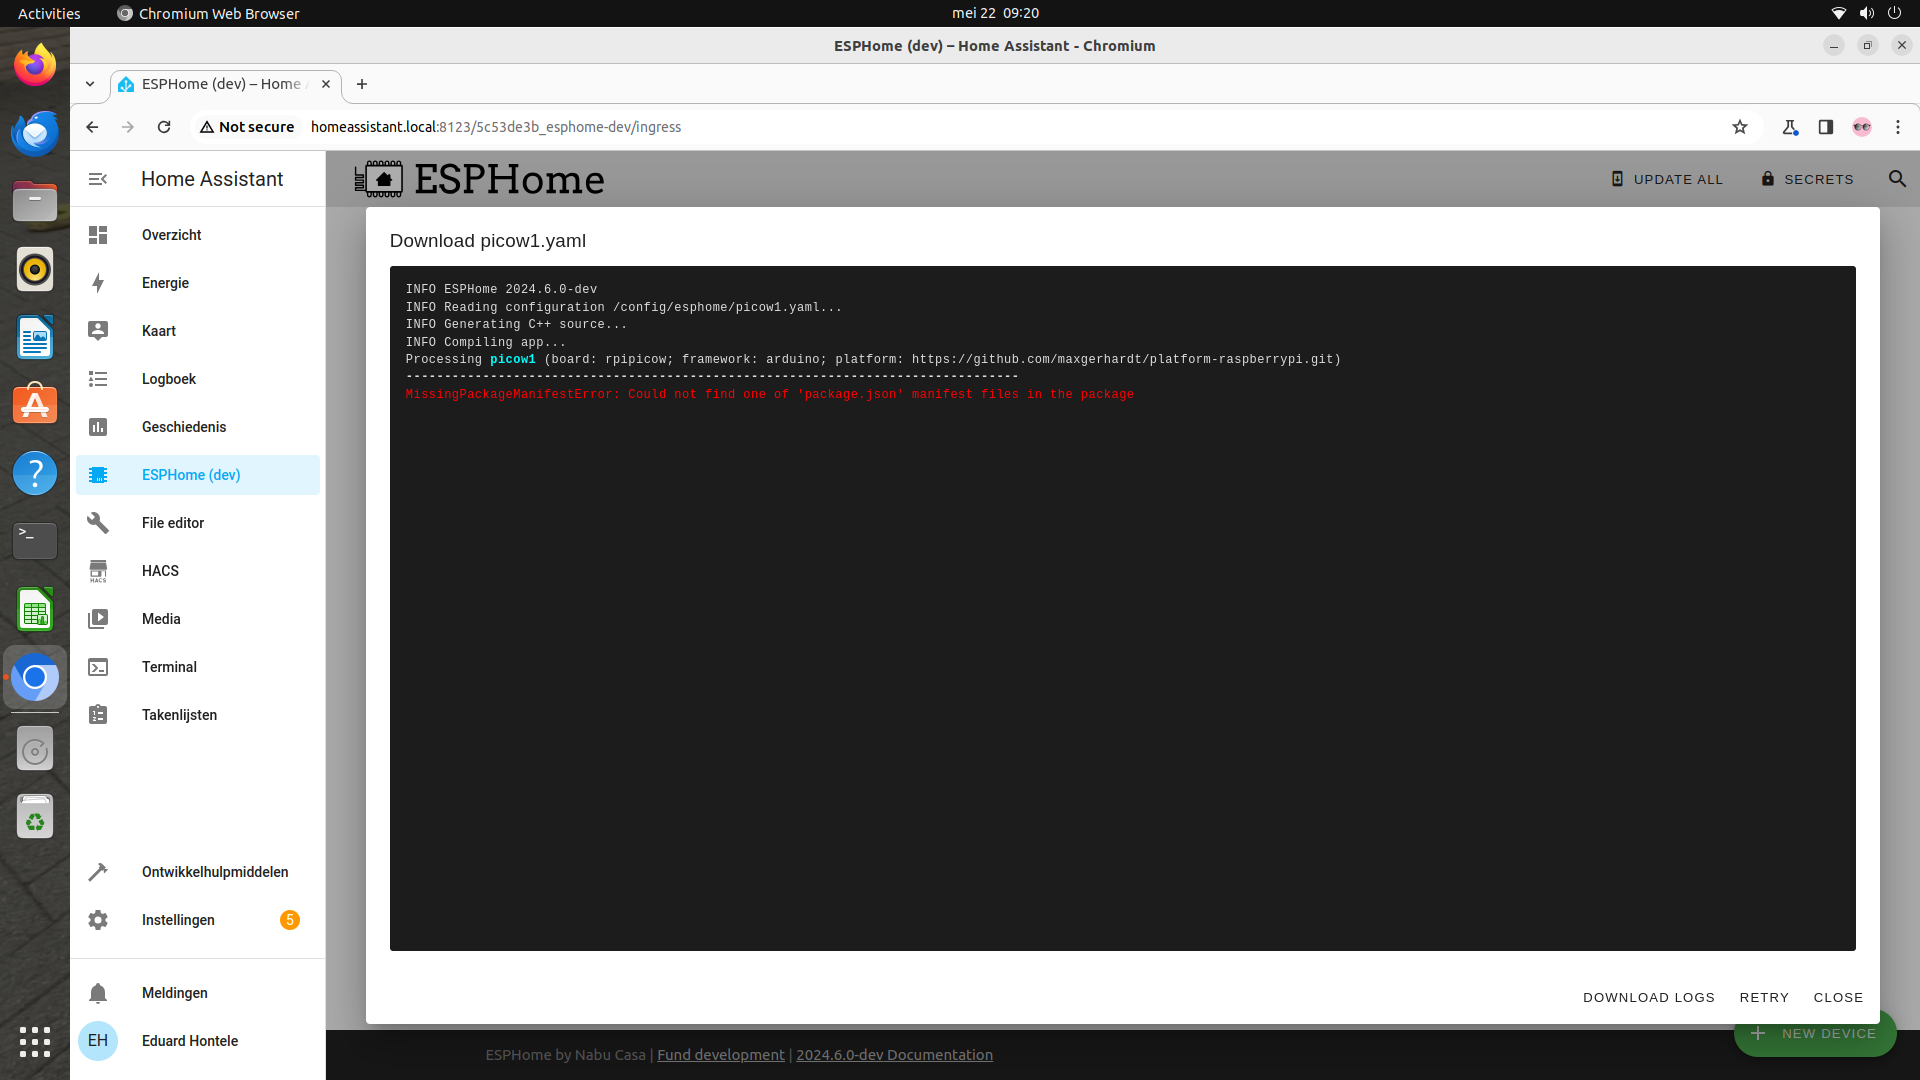Viewport: 1920px width, 1080px height.
Task: Open the Chromium three-dot menu
Action: pyautogui.click(x=1898, y=127)
